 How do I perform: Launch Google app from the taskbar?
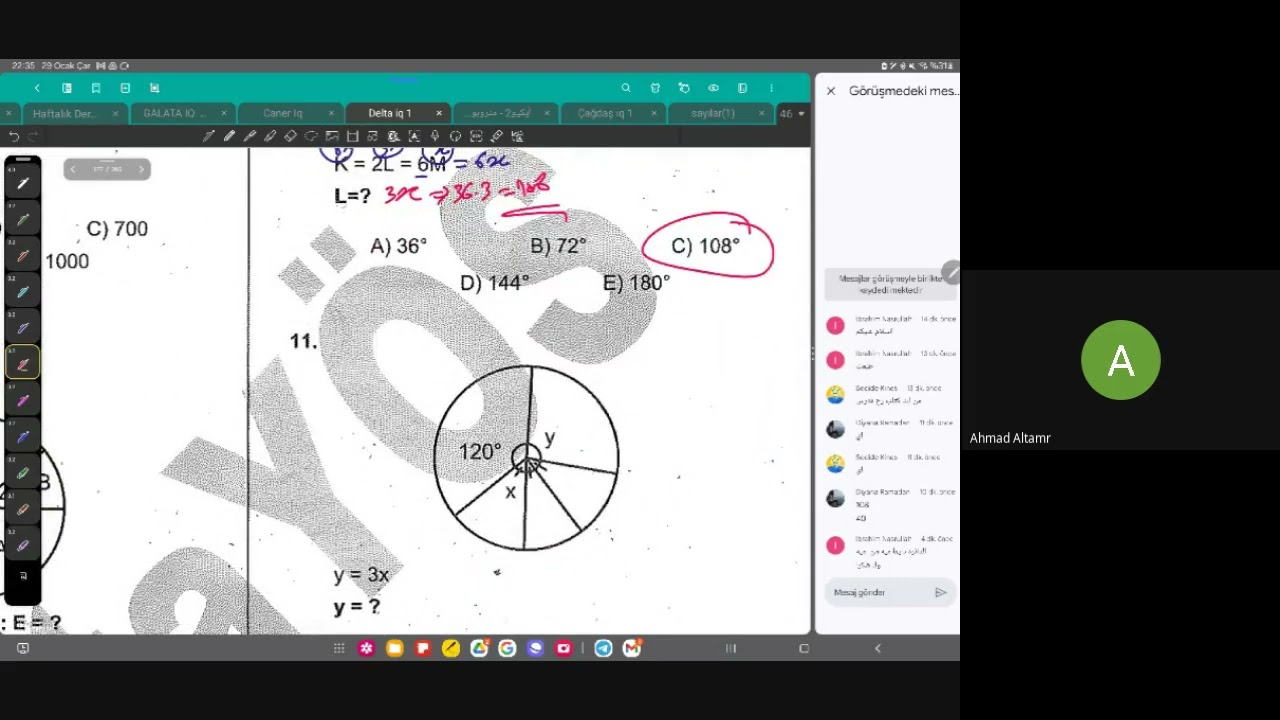click(507, 648)
